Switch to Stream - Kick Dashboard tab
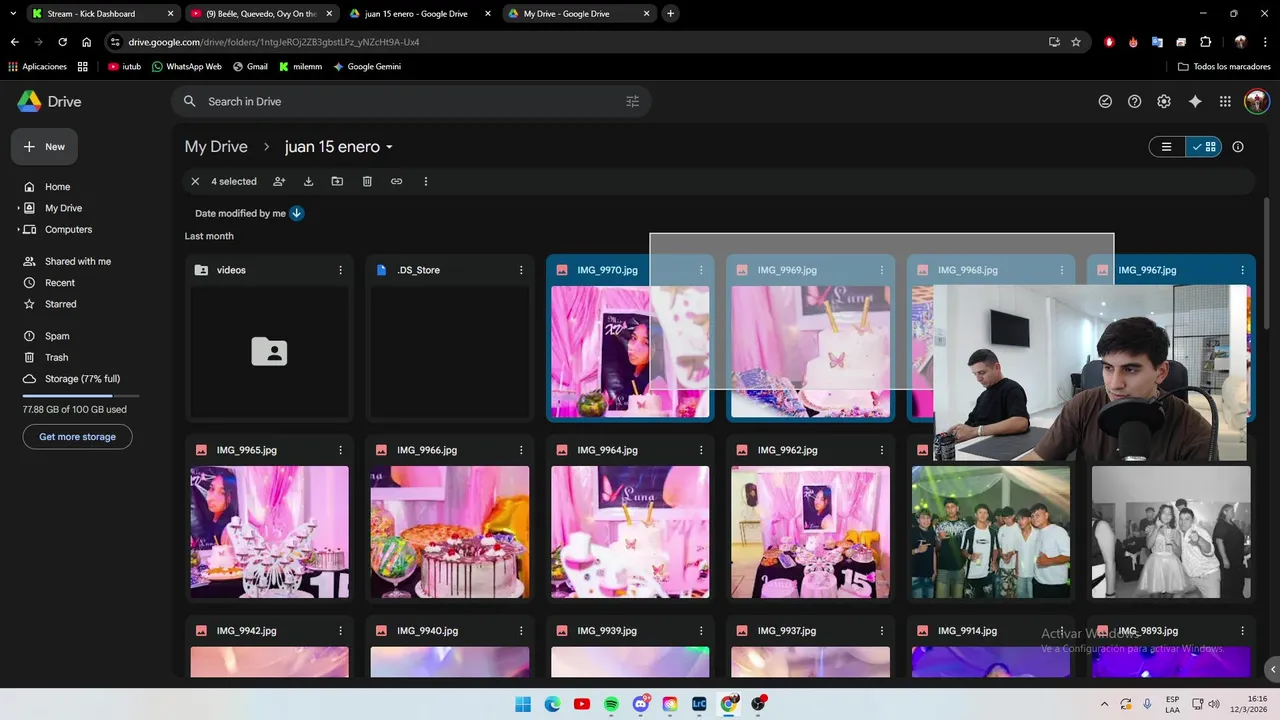1280x720 pixels. [x=104, y=14]
